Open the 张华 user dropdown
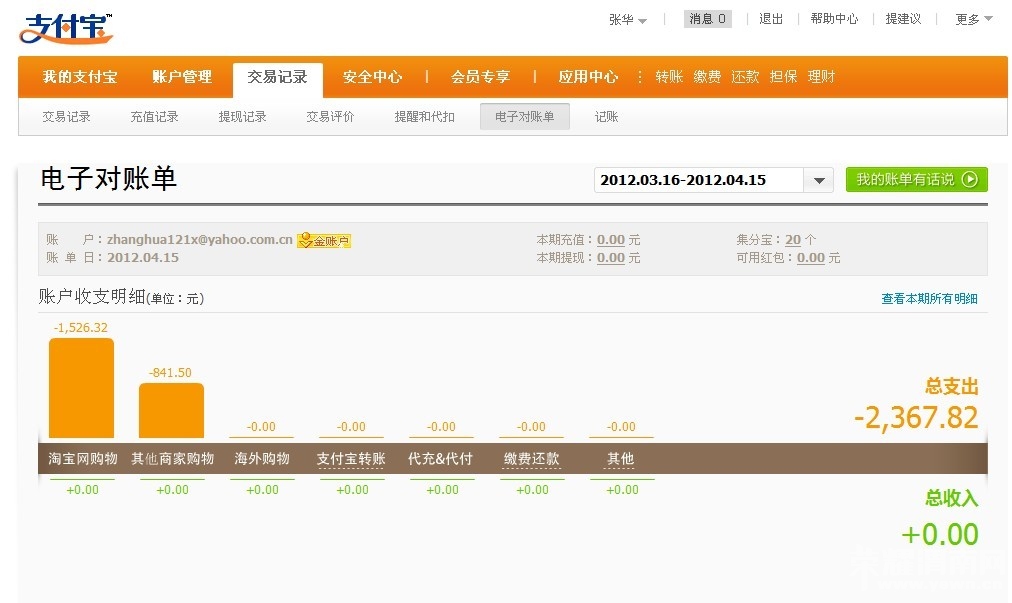Screen dimensions: 1012x603 627,19
